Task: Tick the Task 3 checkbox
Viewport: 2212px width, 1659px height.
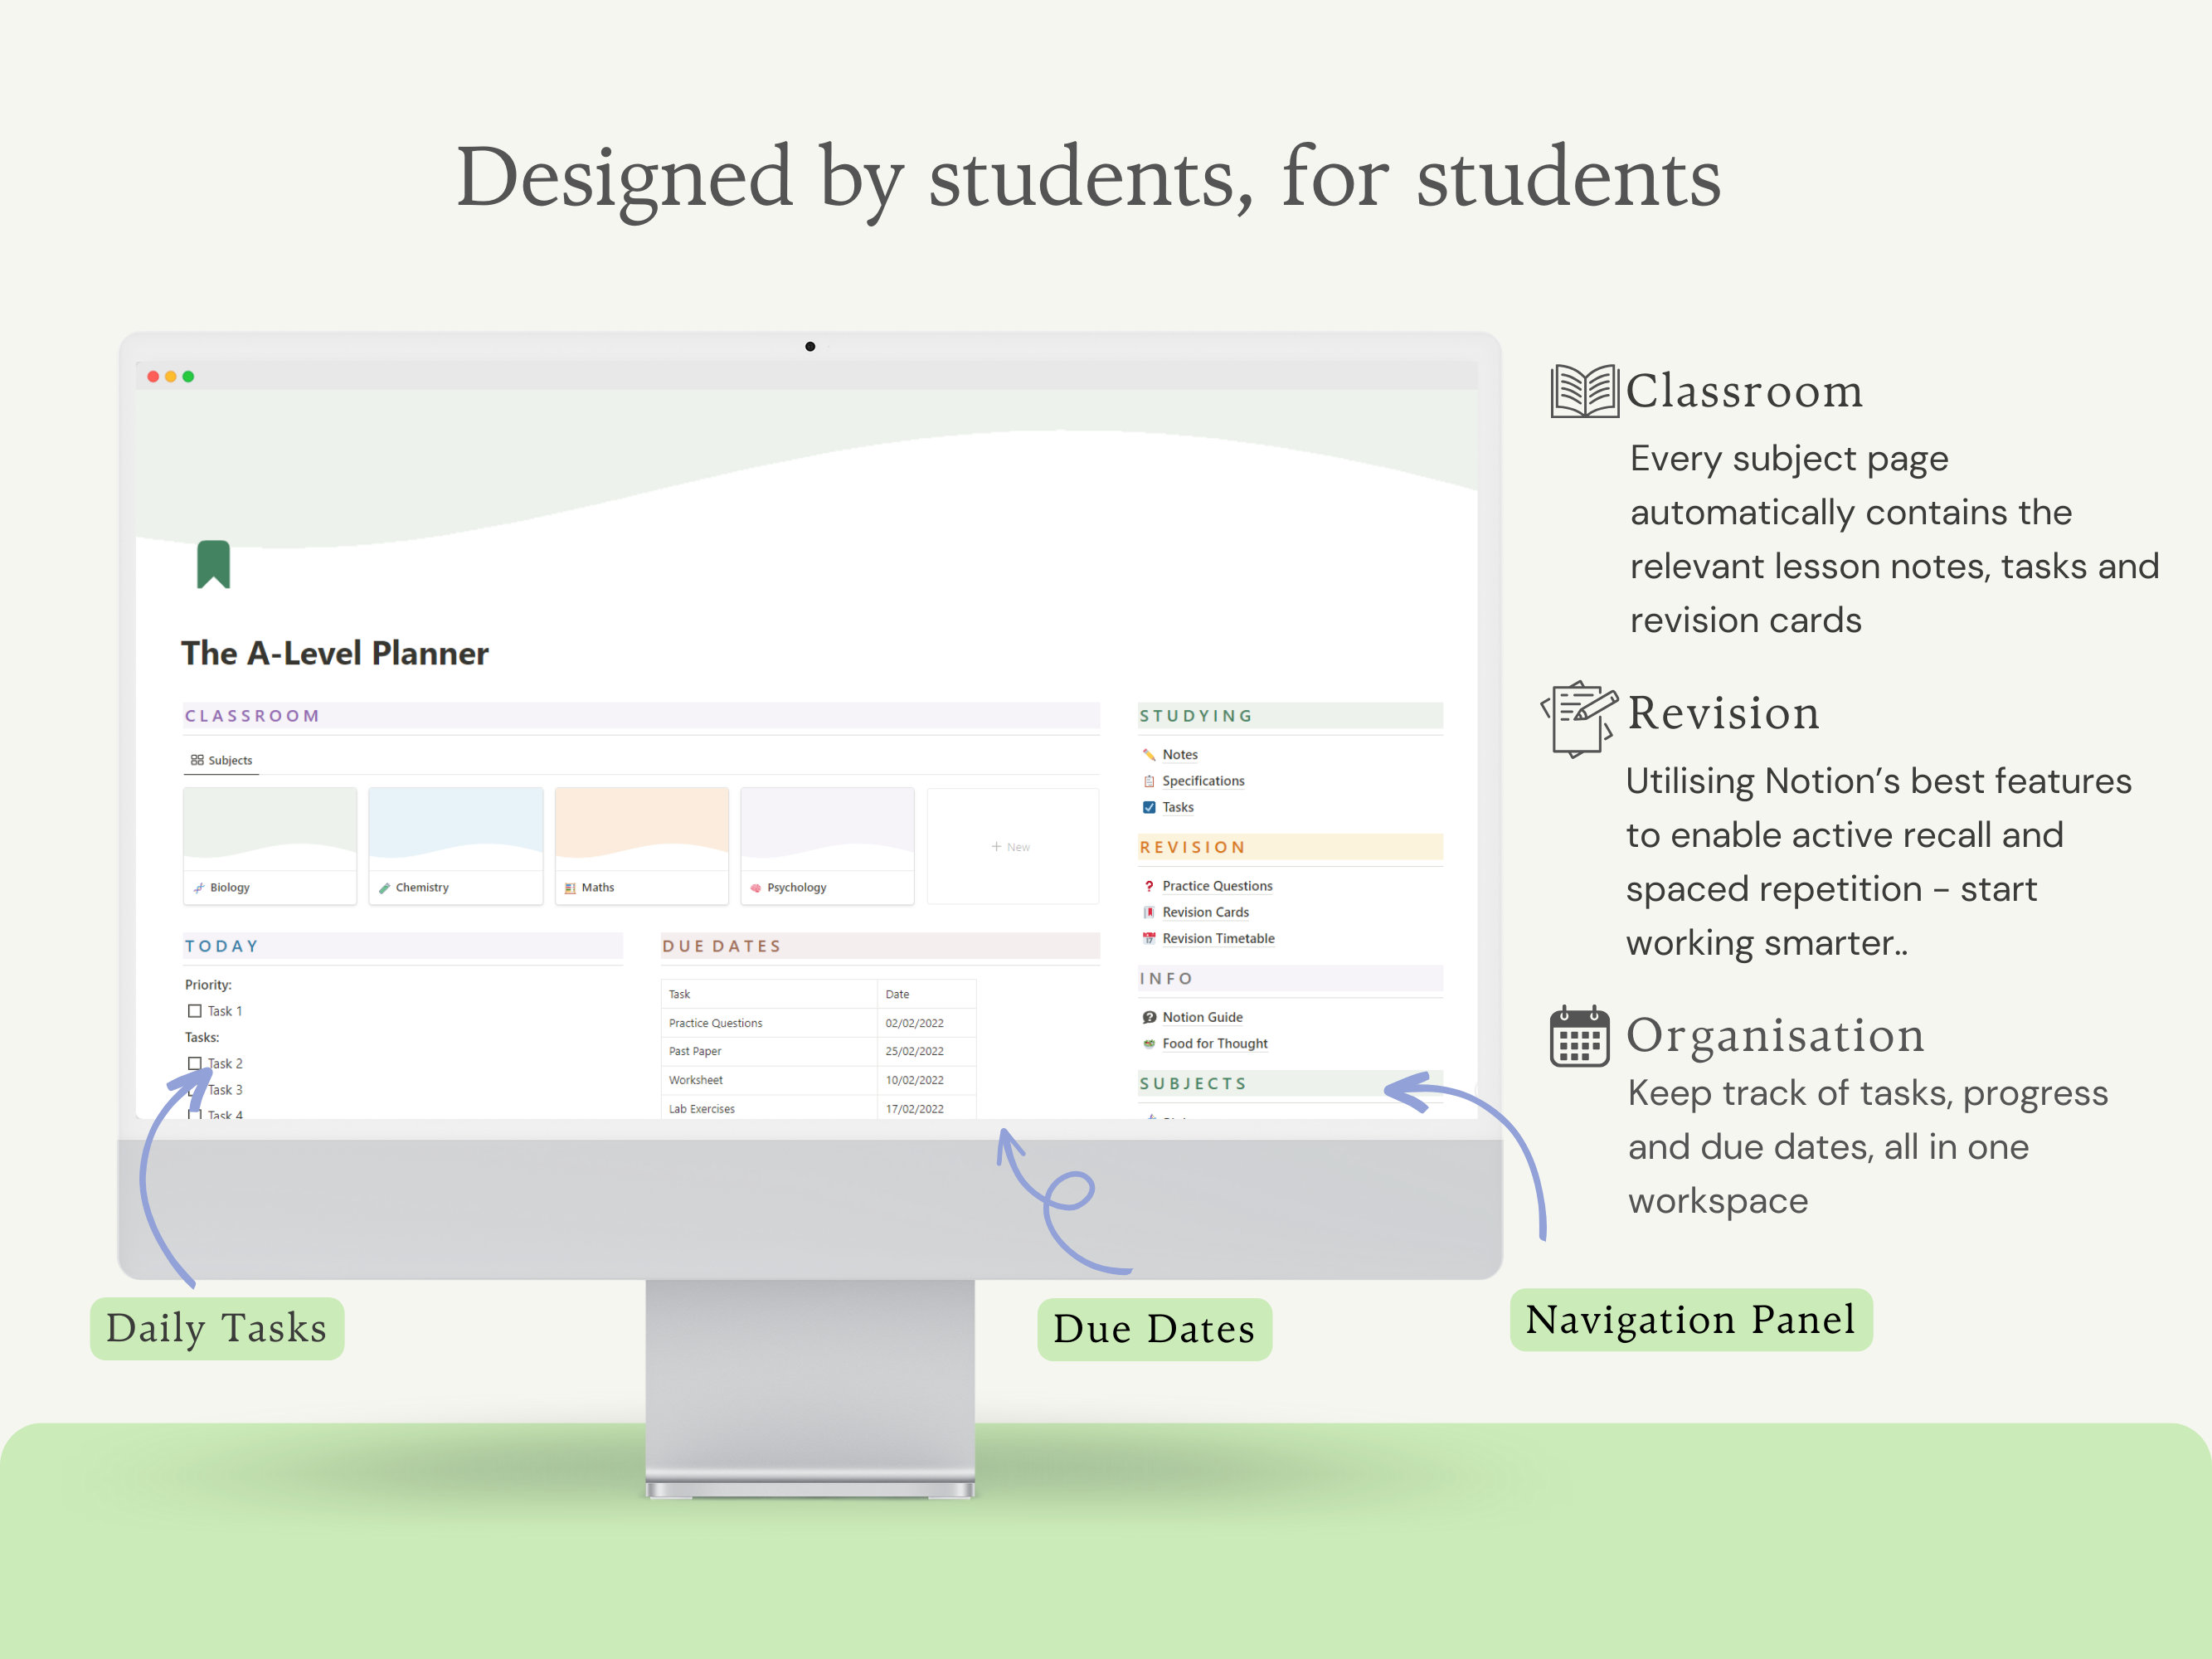Action: point(194,1090)
